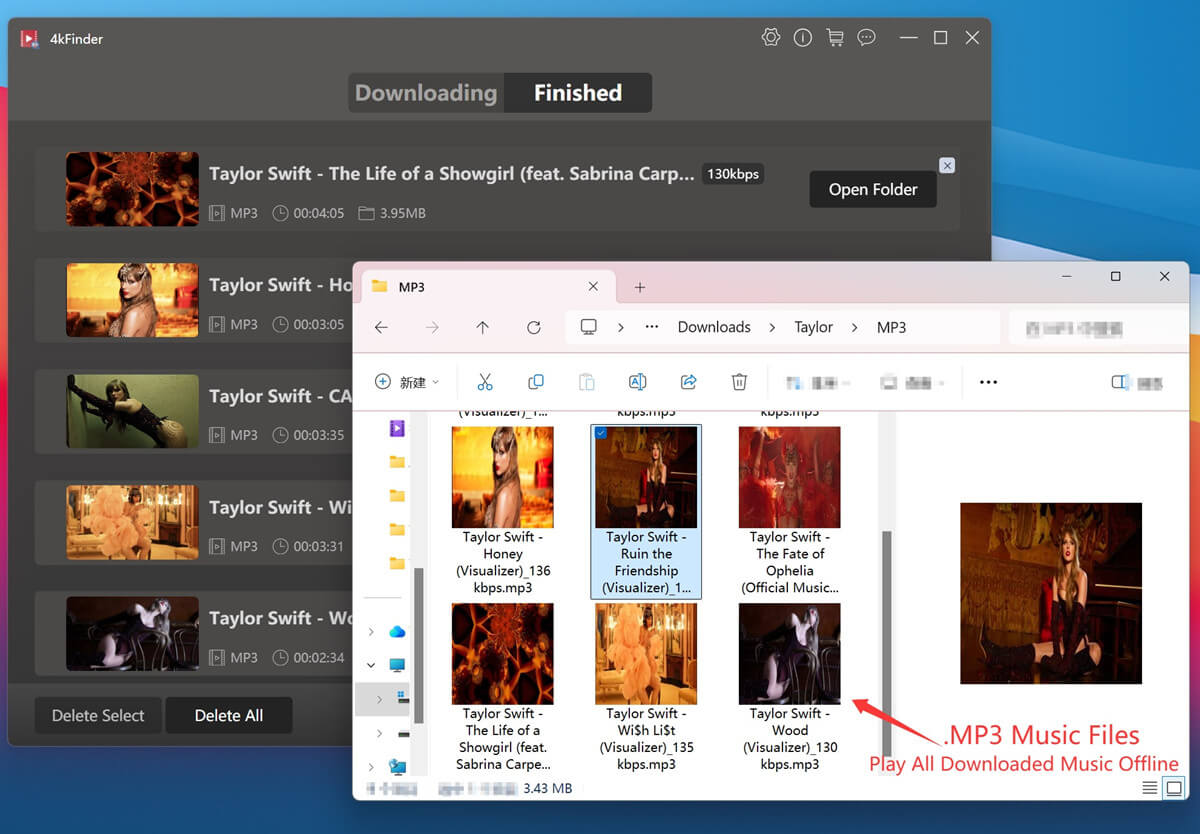Click the Cut icon in Explorer toolbar
The height and width of the screenshot is (834, 1200).
(x=485, y=381)
